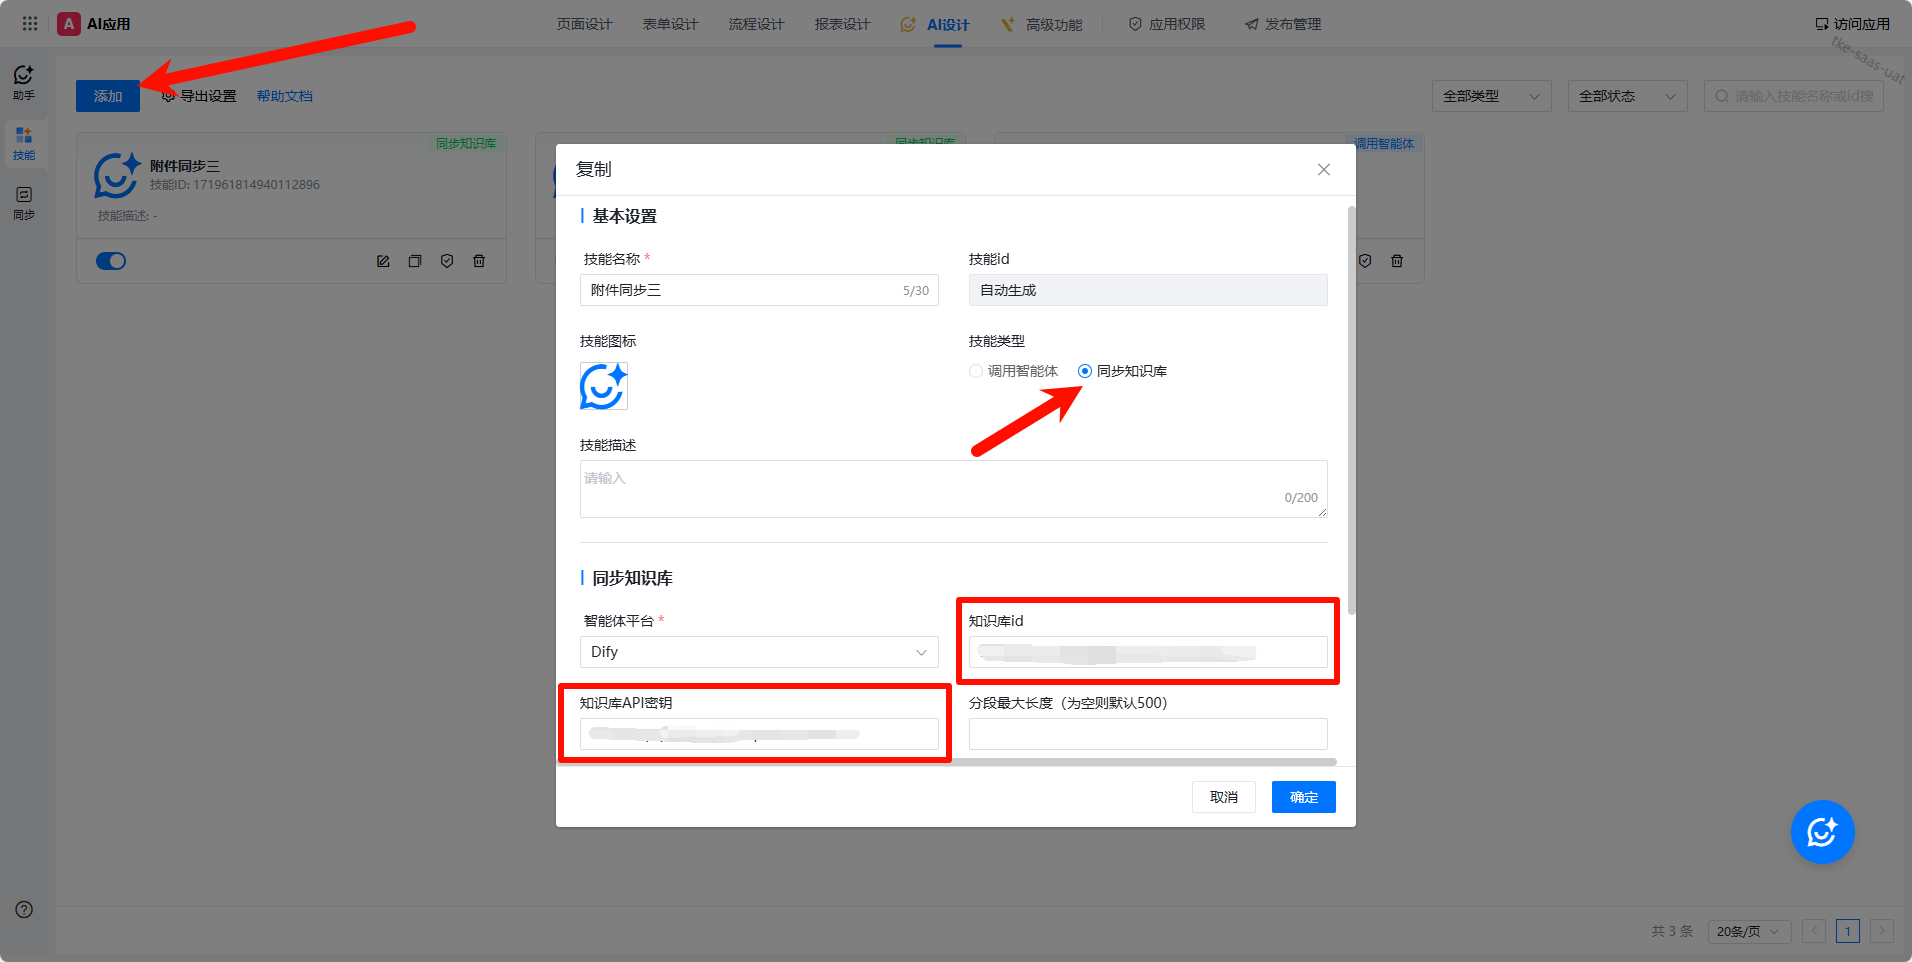Delete the 附件同步三 skill via trash icon

click(x=479, y=261)
